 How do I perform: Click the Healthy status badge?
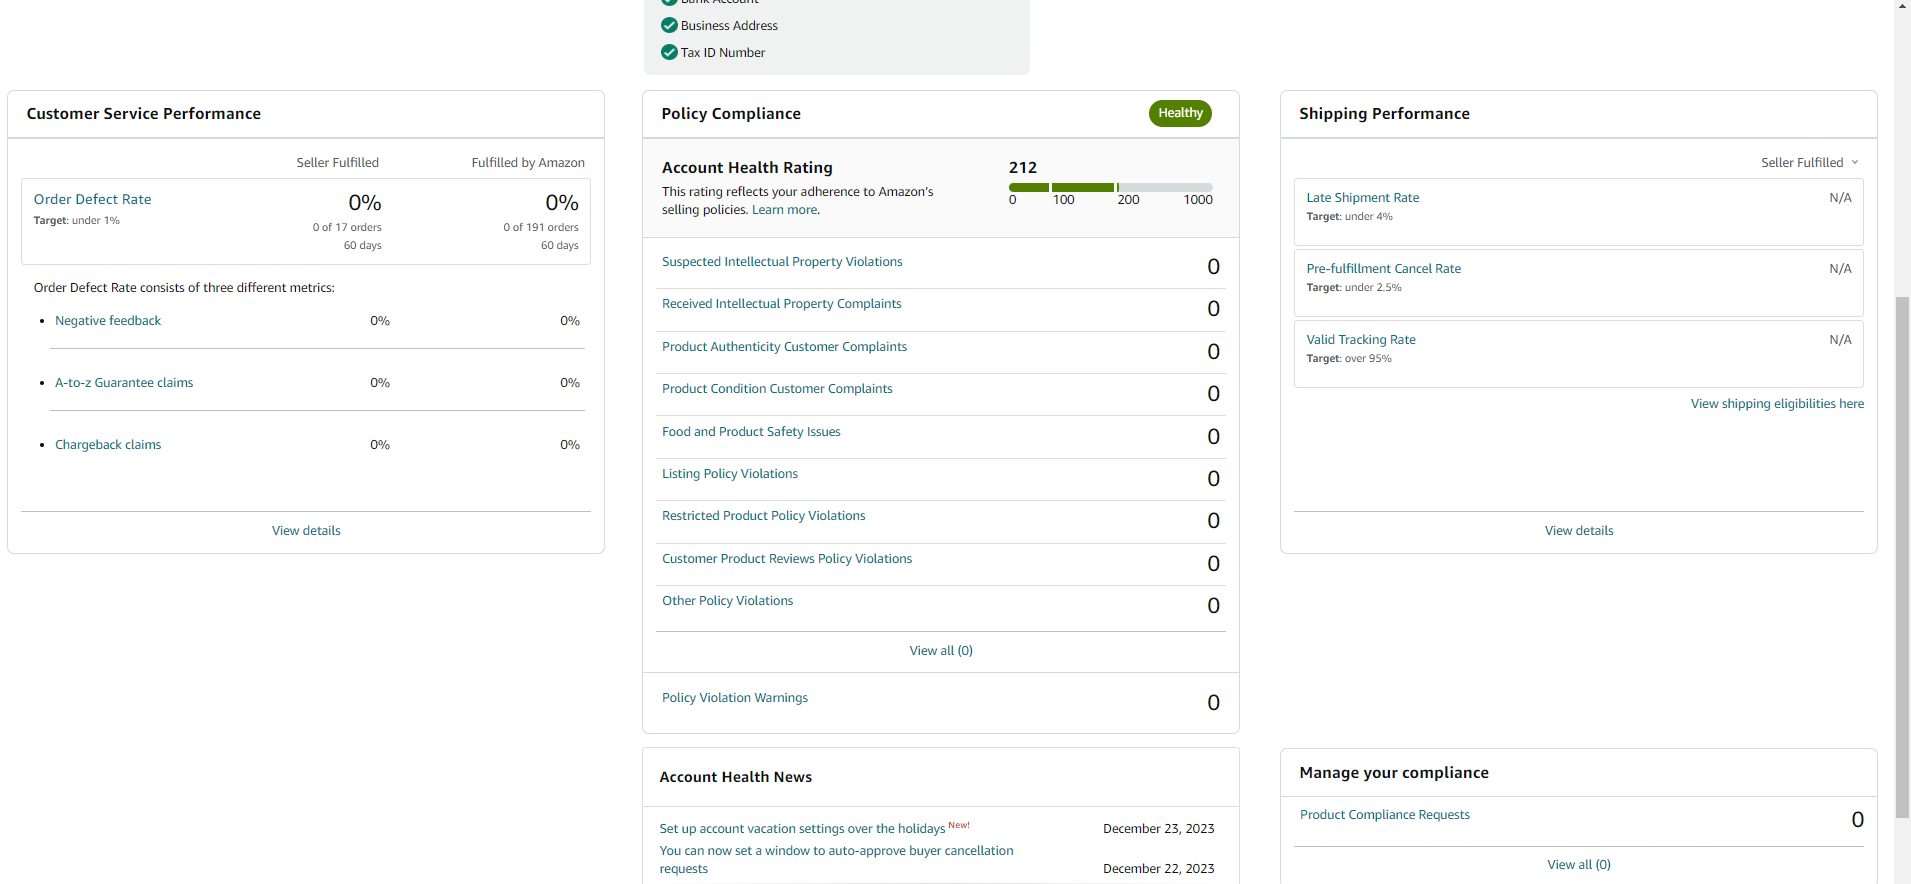[1180, 113]
